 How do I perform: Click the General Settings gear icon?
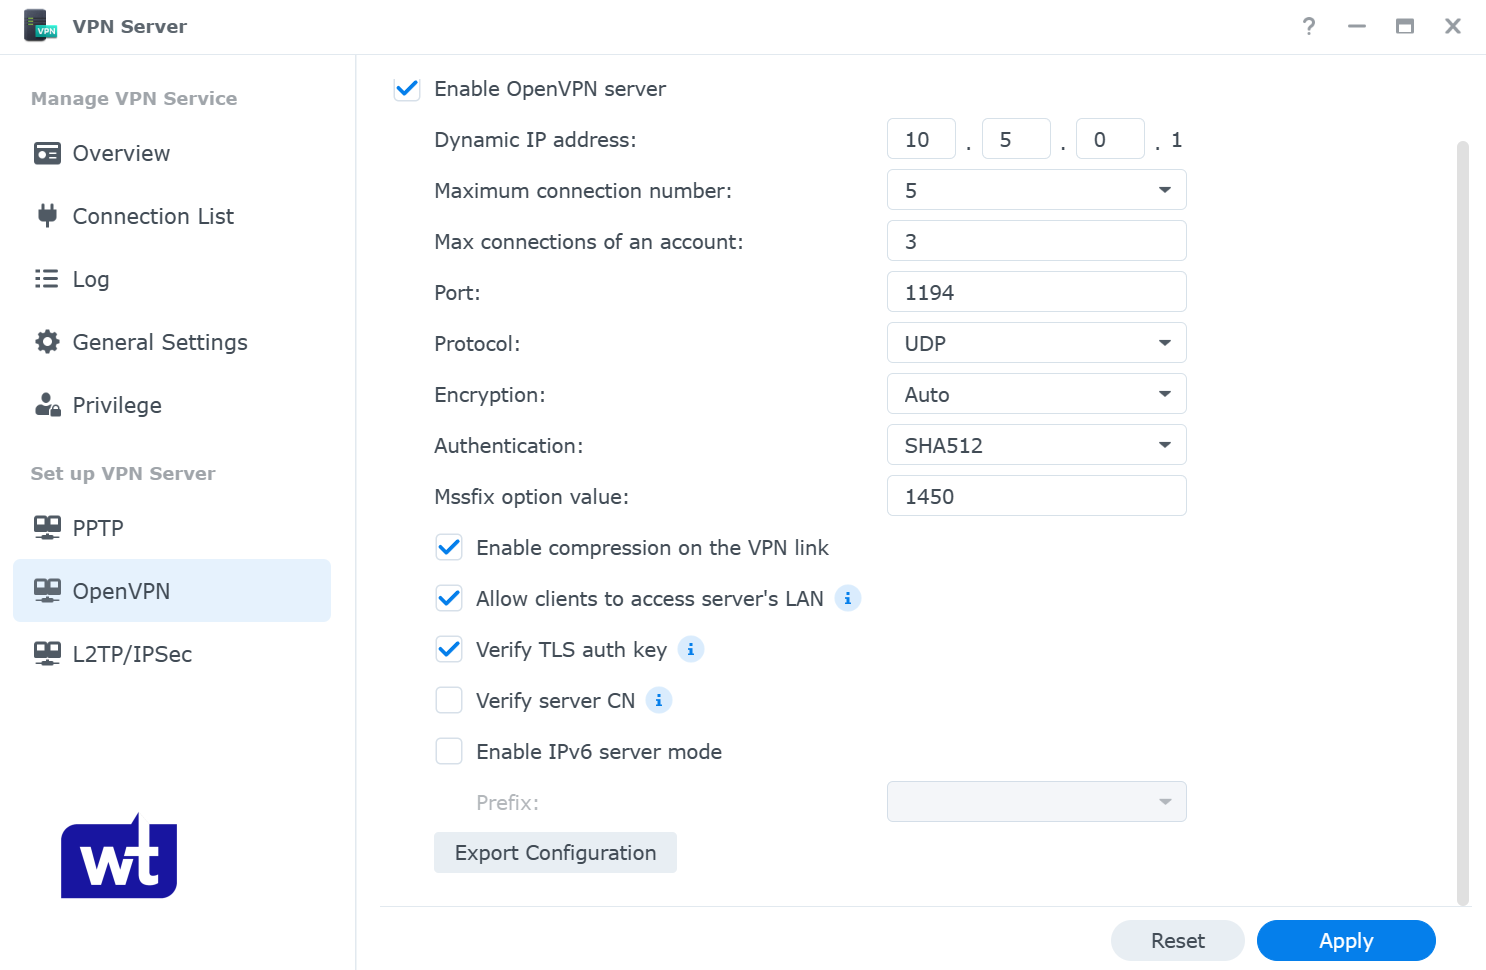click(x=47, y=342)
